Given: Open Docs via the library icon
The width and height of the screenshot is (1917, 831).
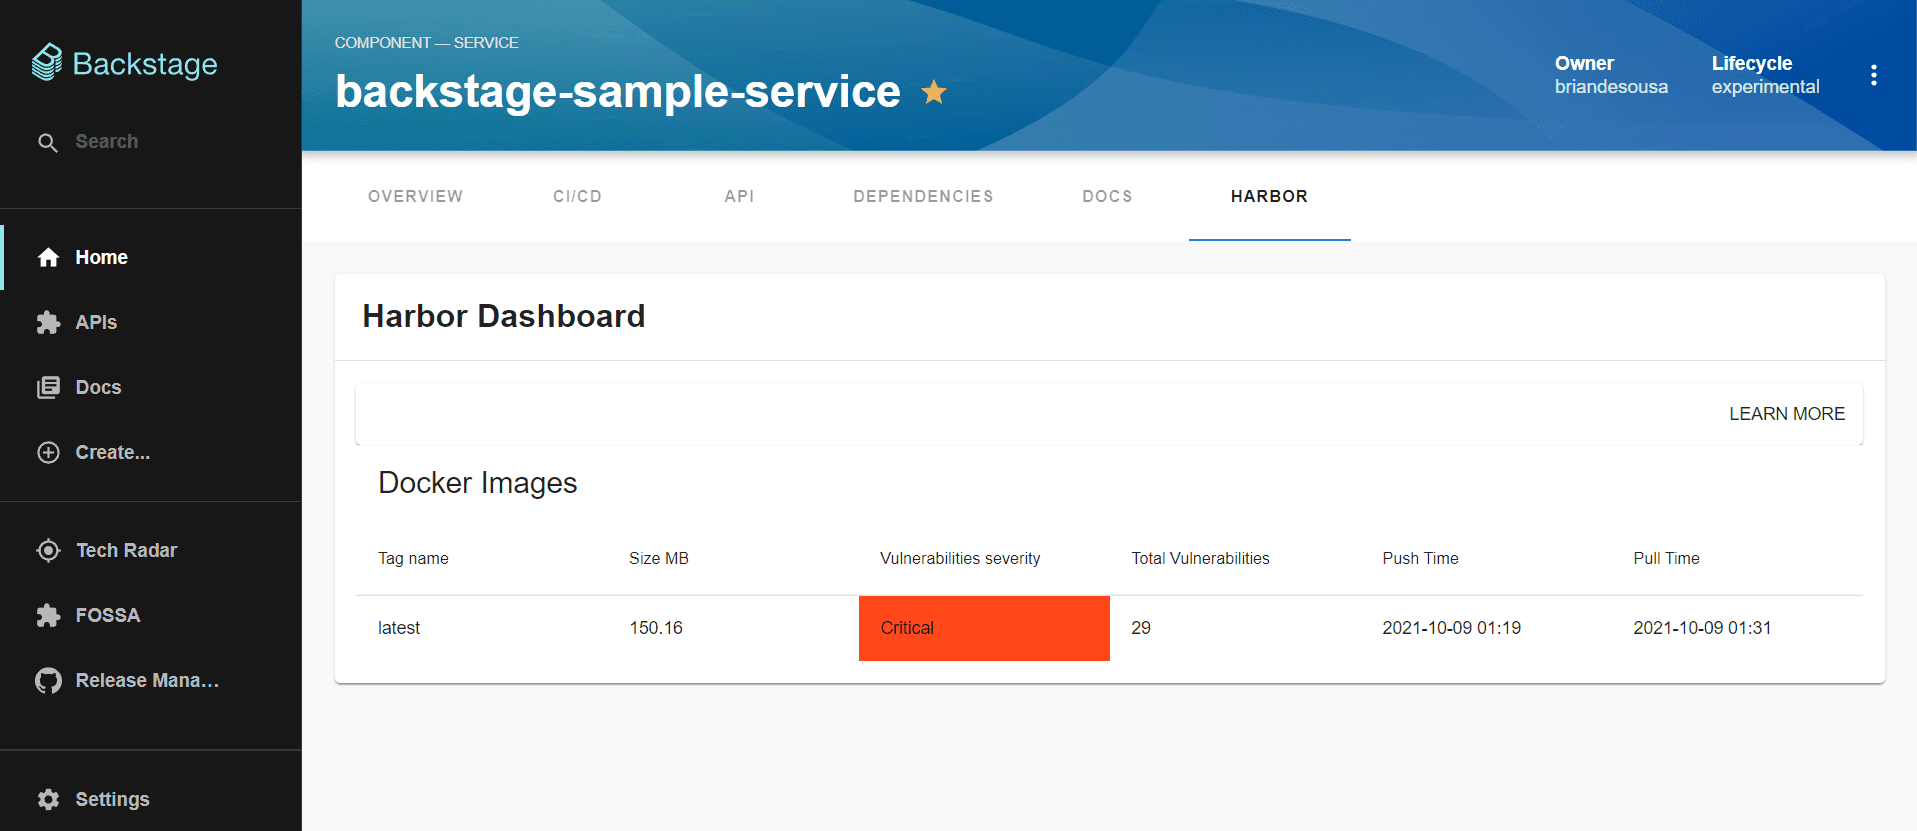Looking at the screenshot, I should (48, 387).
